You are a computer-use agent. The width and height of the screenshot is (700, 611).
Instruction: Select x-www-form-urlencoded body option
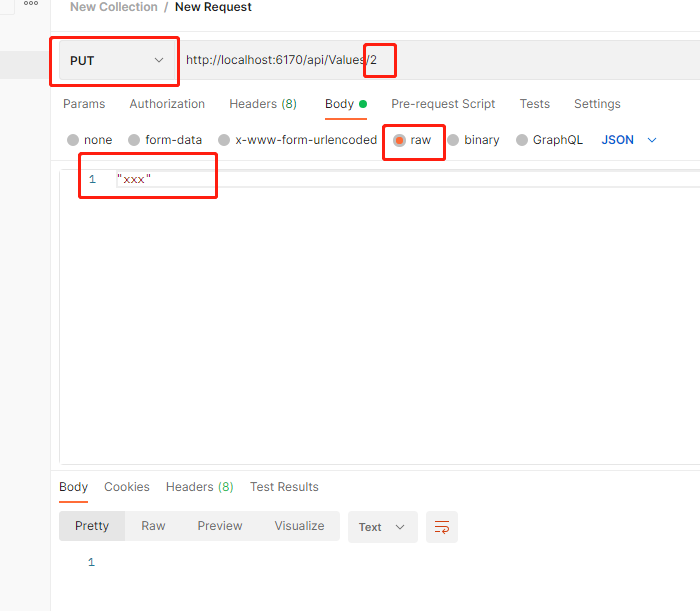click(x=297, y=140)
